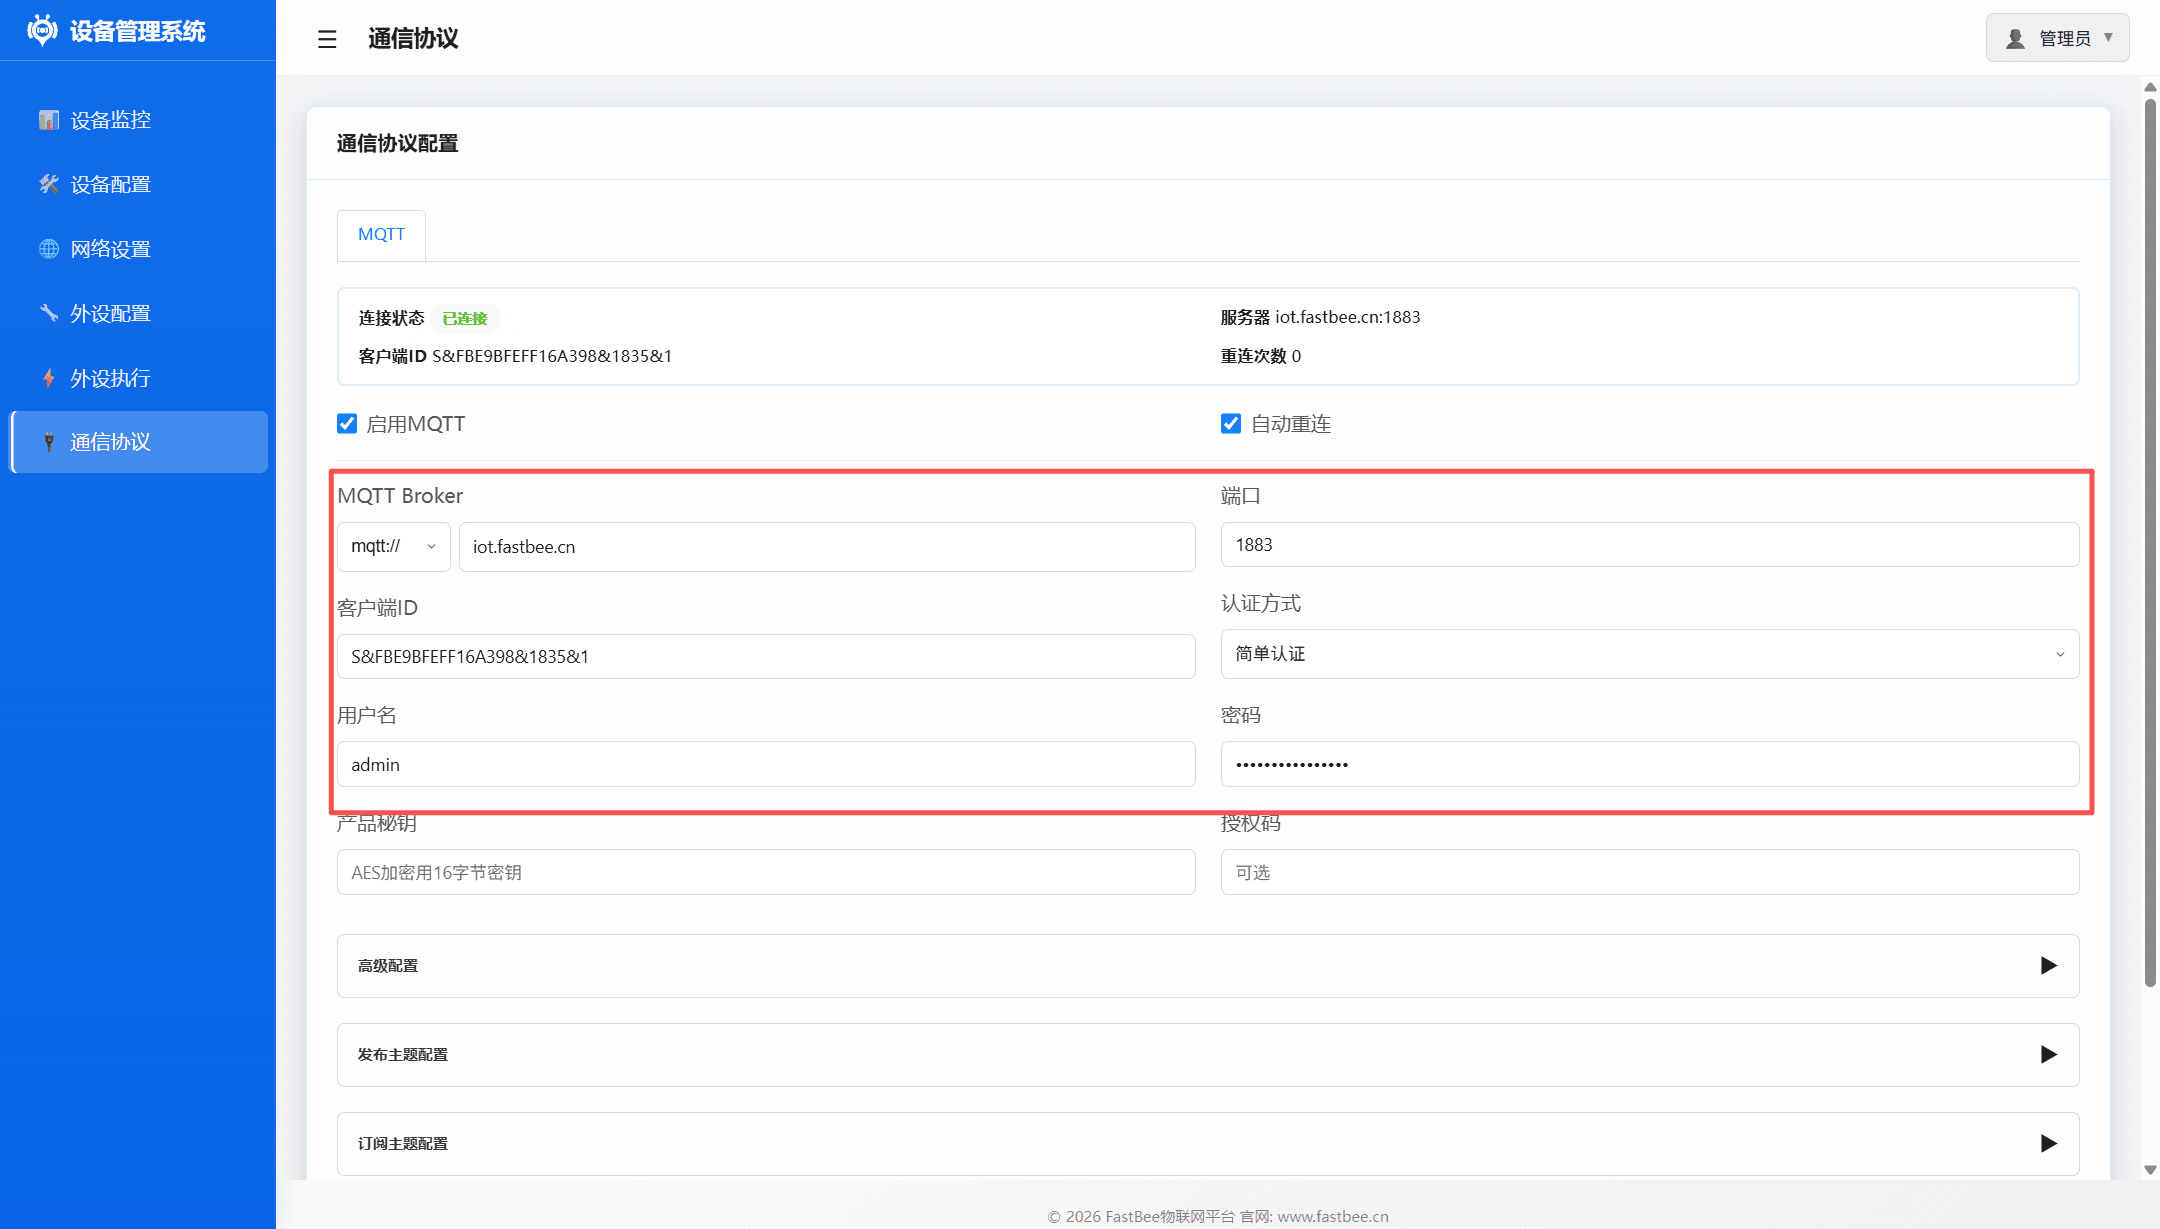This screenshot has height=1229, width=2160.
Task: Open the 设备监控 menu item
Action: (x=139, y=120)
